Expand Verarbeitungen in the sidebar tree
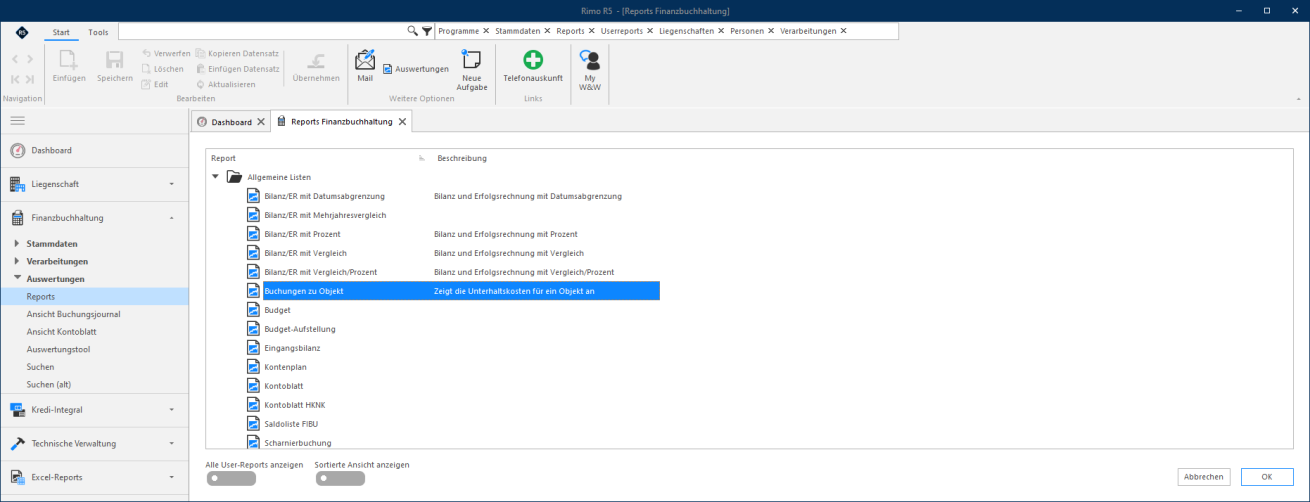The image size is (1310, 502). (x=17, y=261)
